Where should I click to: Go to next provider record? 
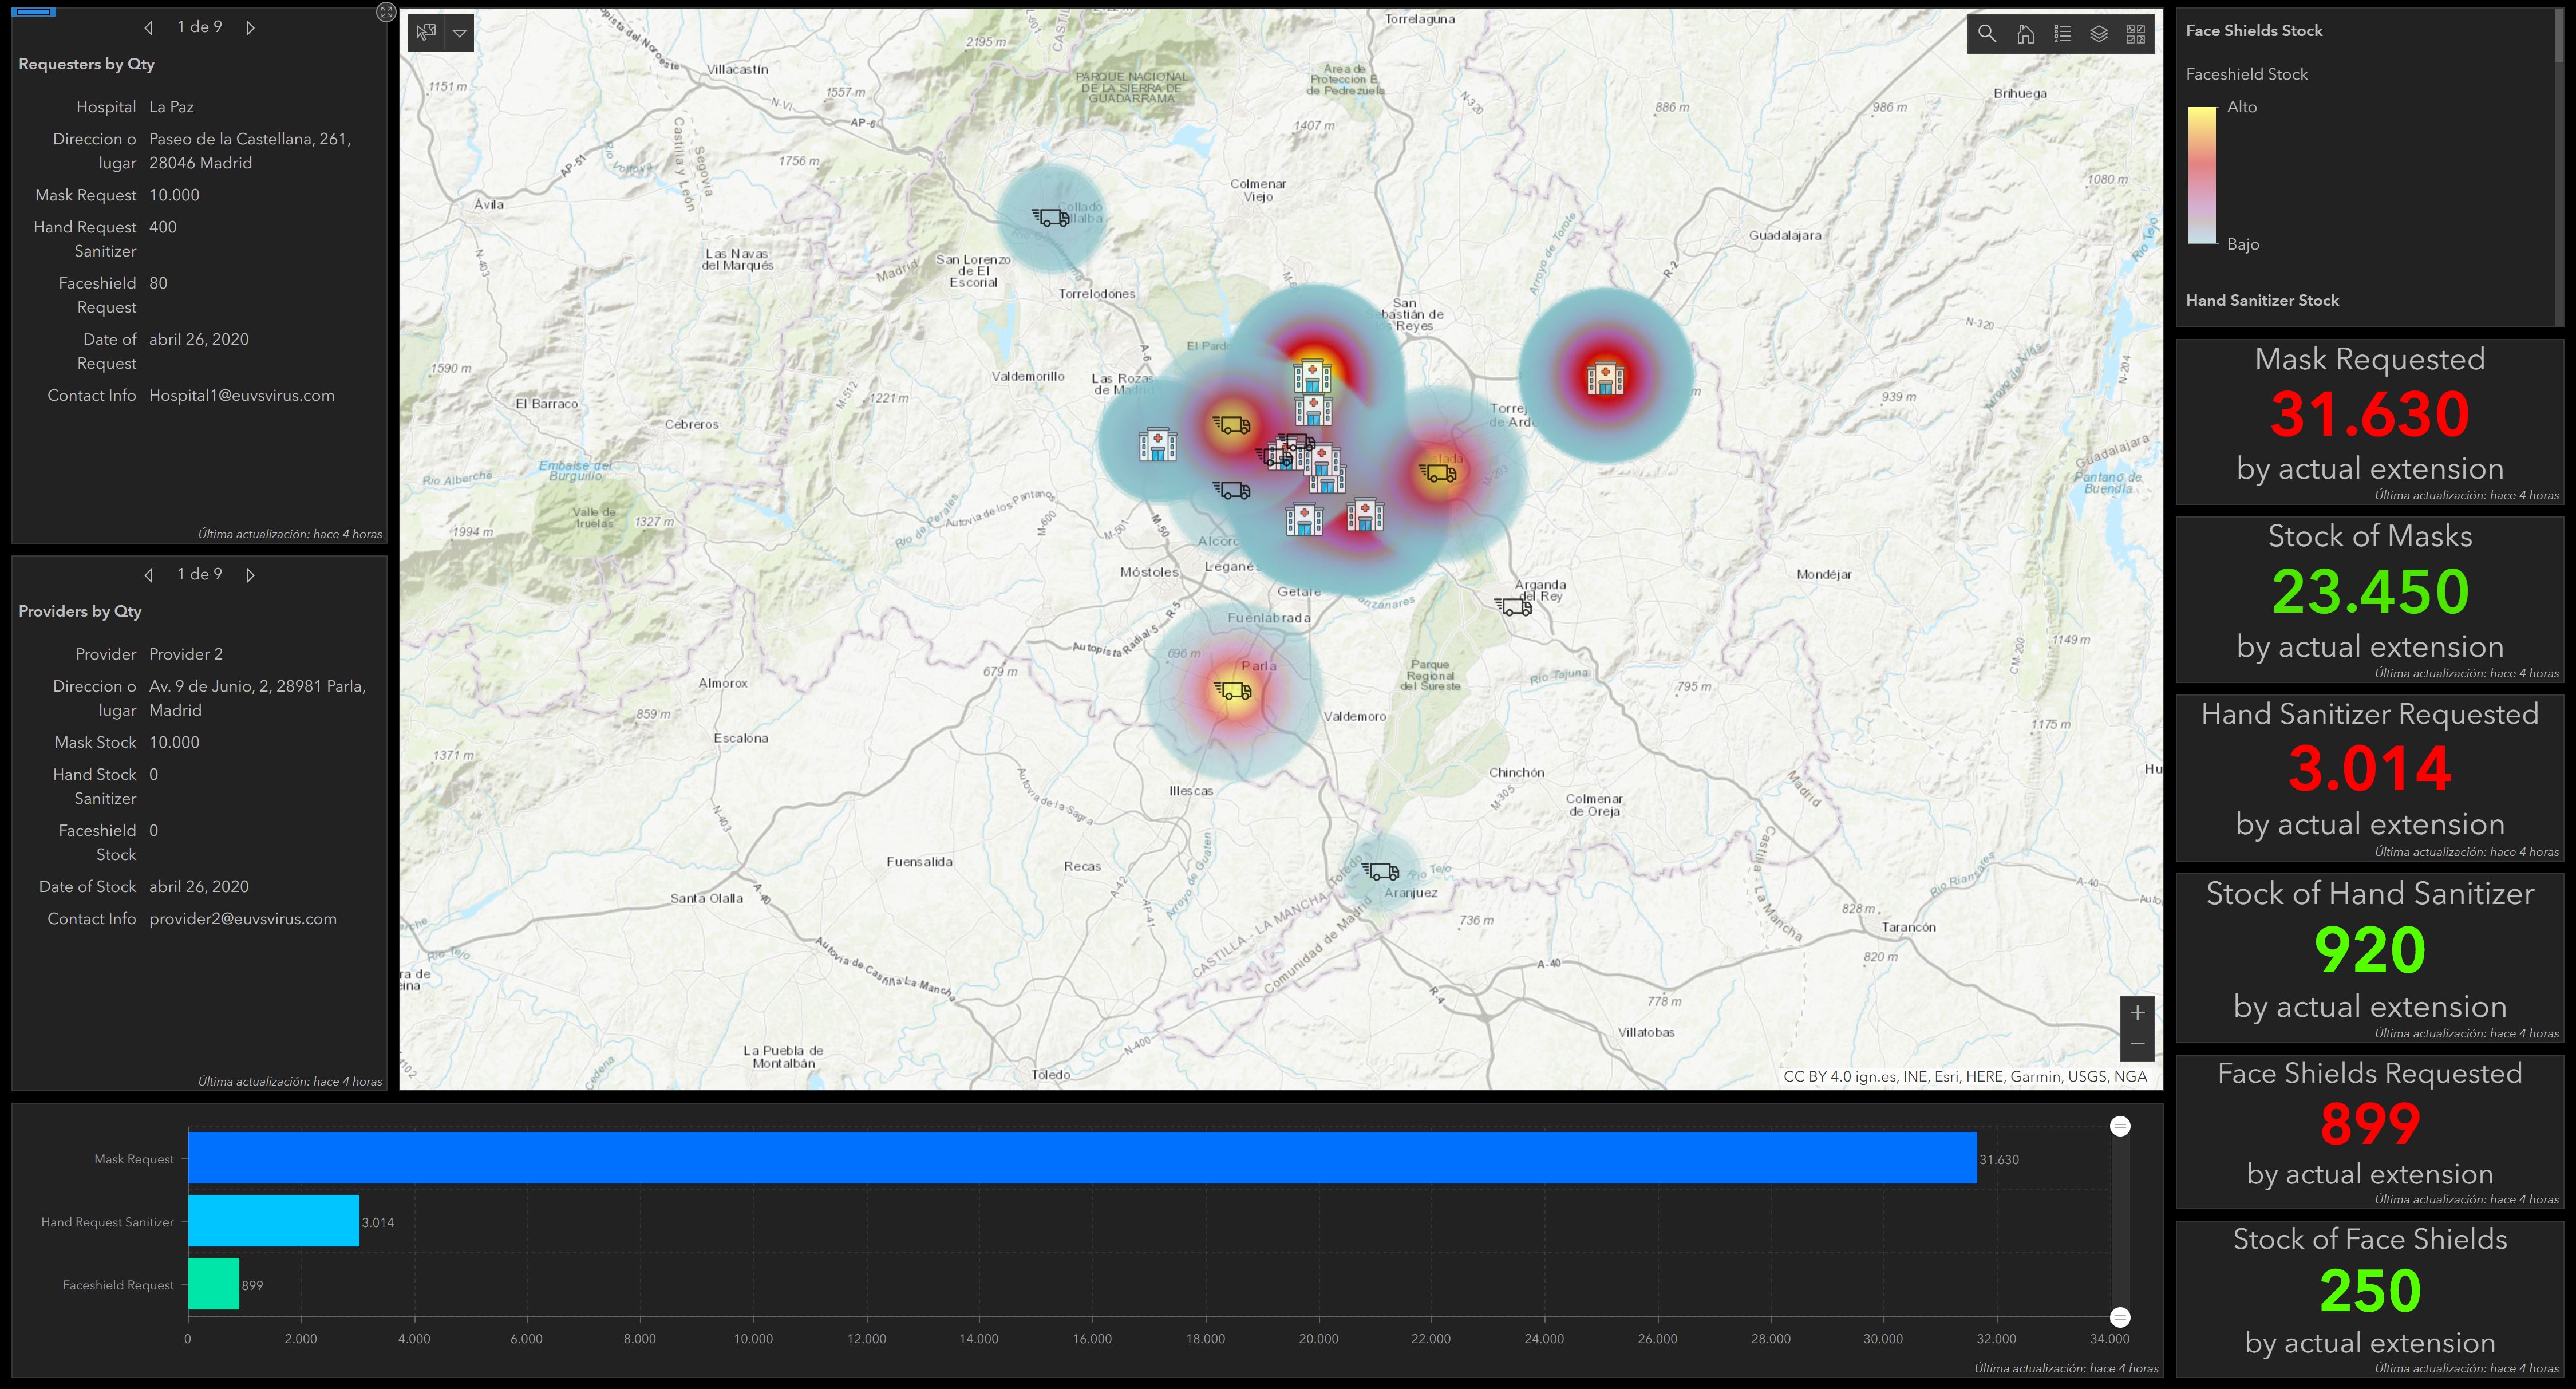[250, 575]
